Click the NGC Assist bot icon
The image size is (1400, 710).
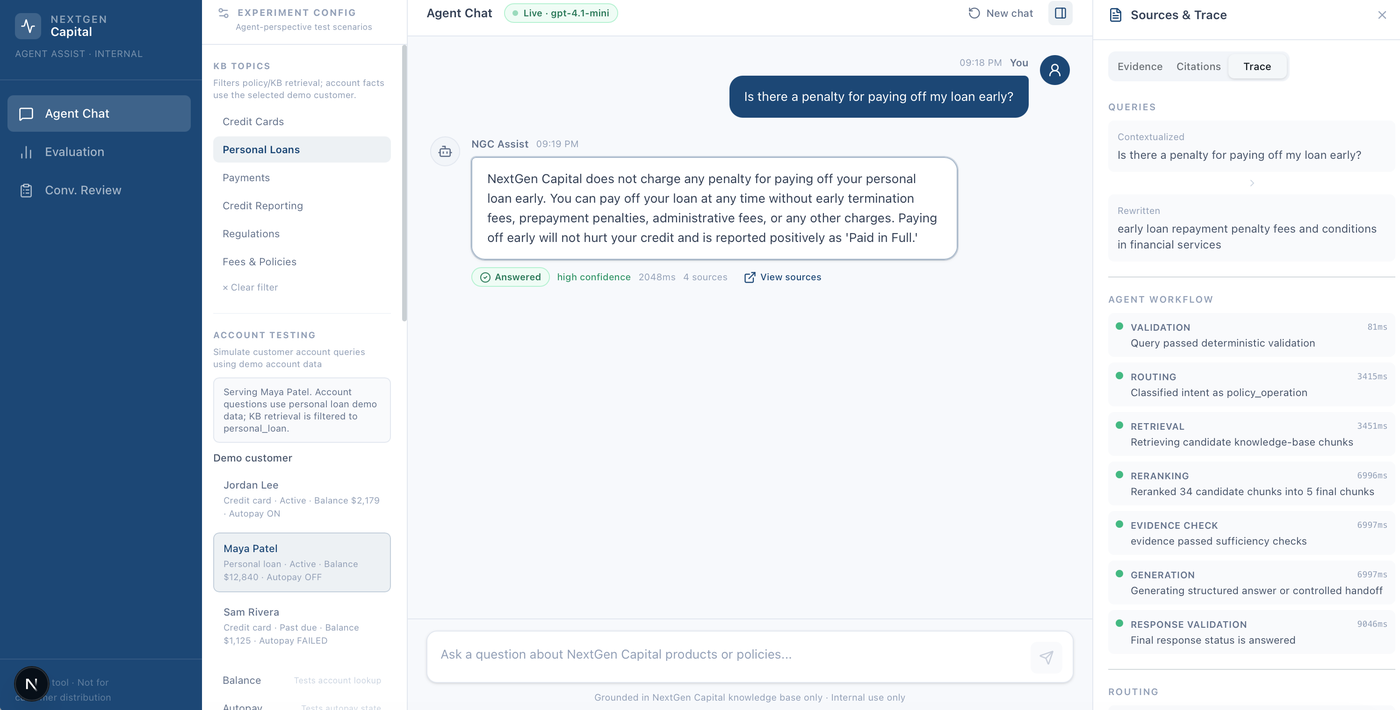click(445, 151)
